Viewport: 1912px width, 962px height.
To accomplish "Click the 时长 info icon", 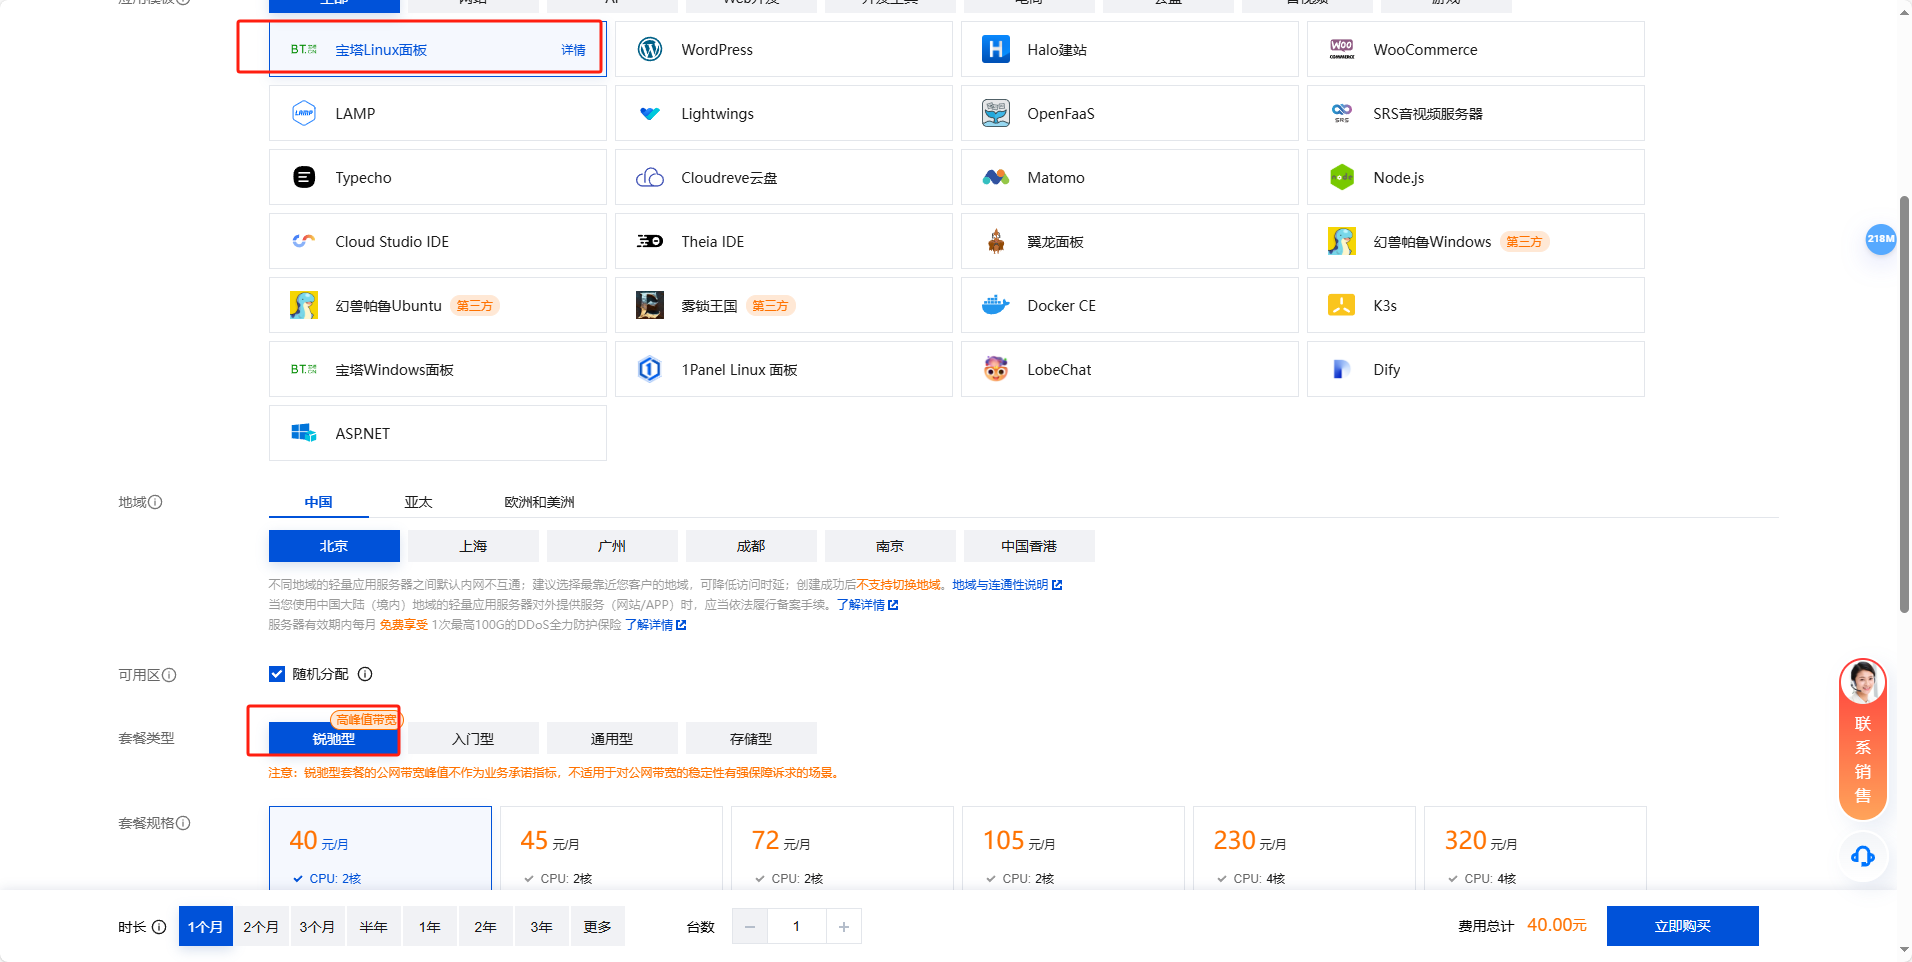I will [159, 927].
